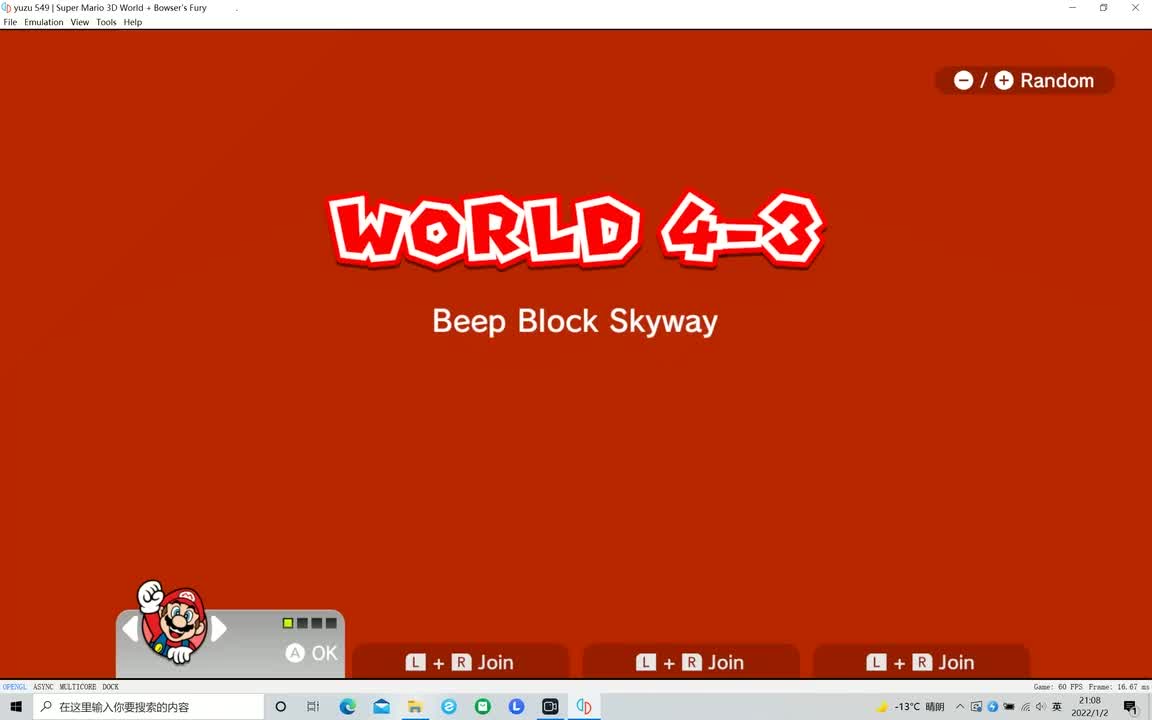Open File Explorer from taskbar
This screenshot has height=720, width=1152.
(x=415, y=707)
